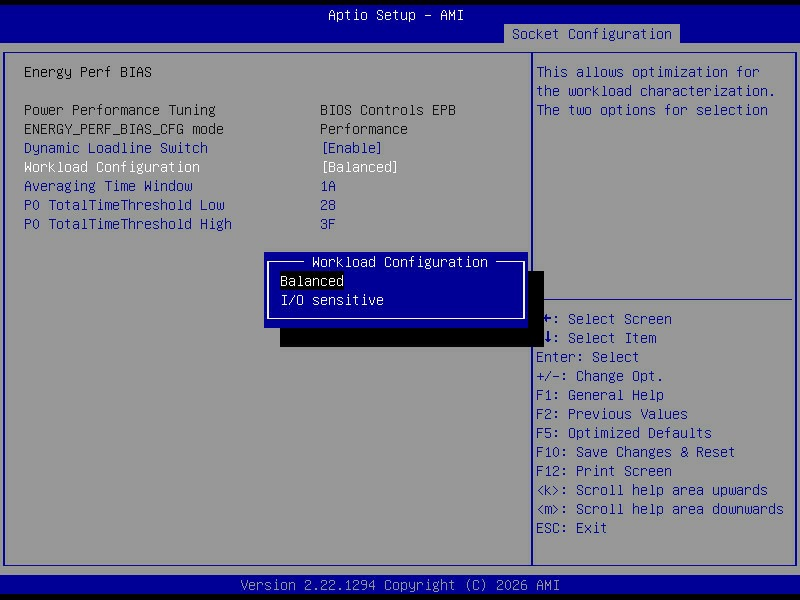Viewport: 800px width, 600px height.
Task: Click the Enter: Select hint
Action: pos(587,357)
